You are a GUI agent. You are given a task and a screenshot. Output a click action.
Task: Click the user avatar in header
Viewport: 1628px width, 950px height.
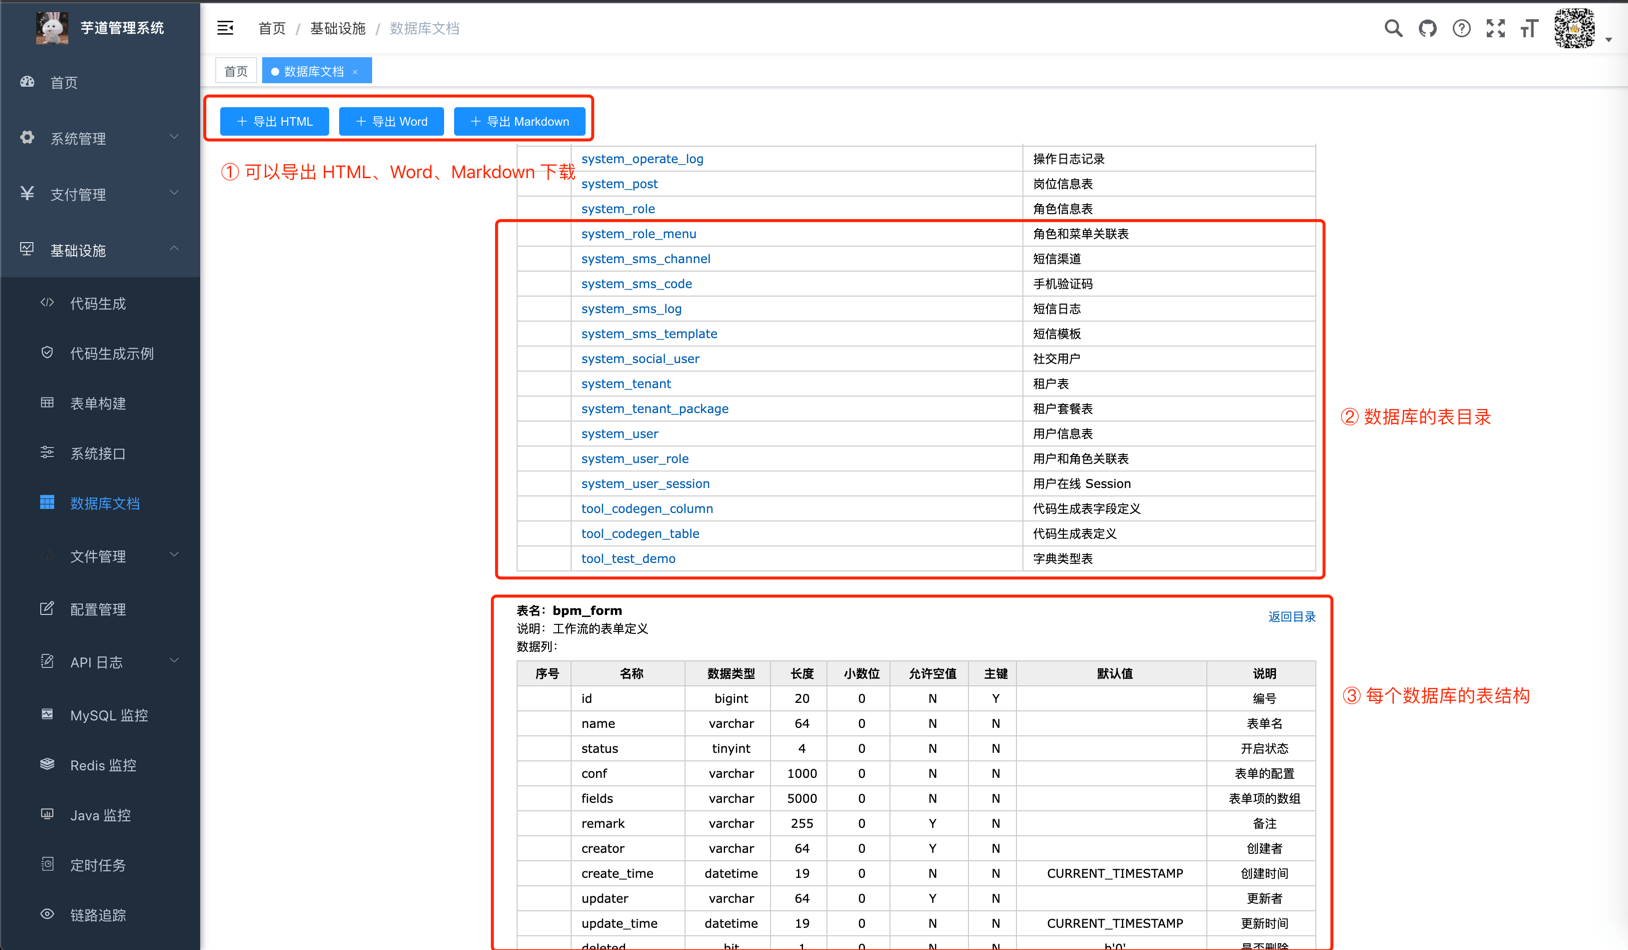(1574, 29)
